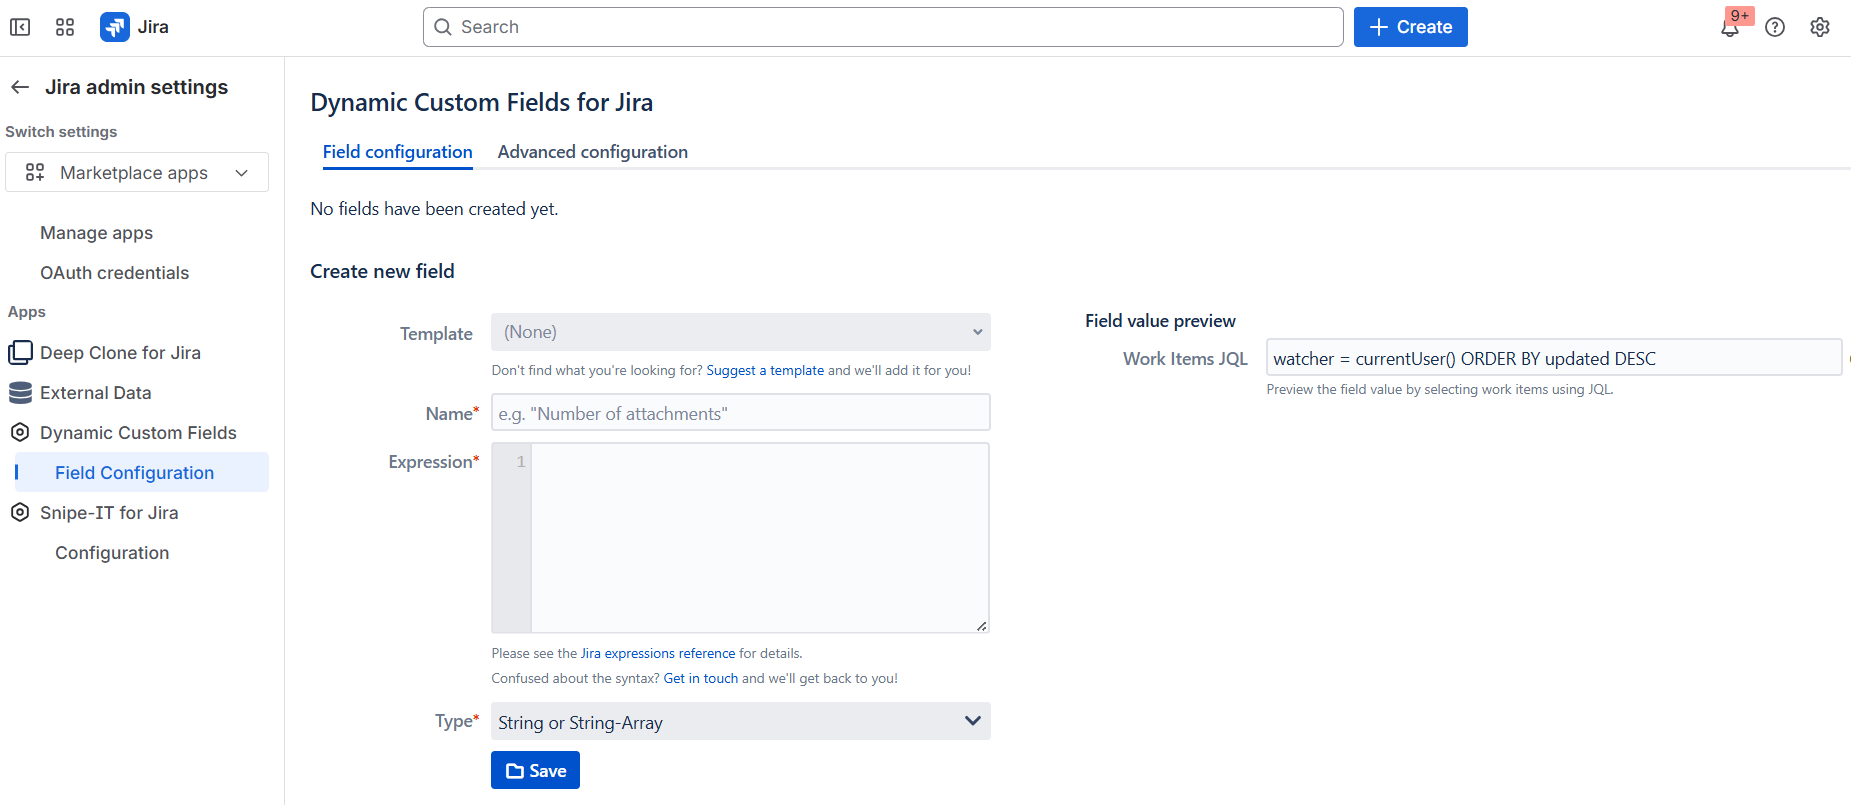Open the Type dropdown for String or String-Array
1851x805 pixels.
click(x=740, y=722)
